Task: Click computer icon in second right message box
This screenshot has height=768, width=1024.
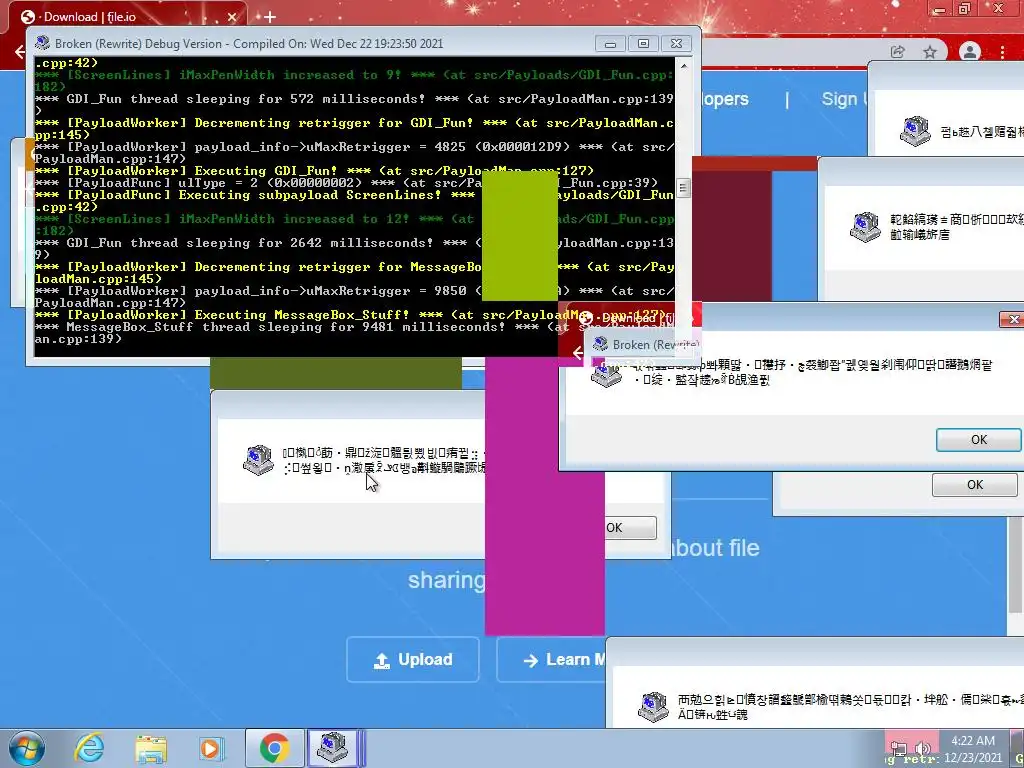Action: tap(865, 227)
